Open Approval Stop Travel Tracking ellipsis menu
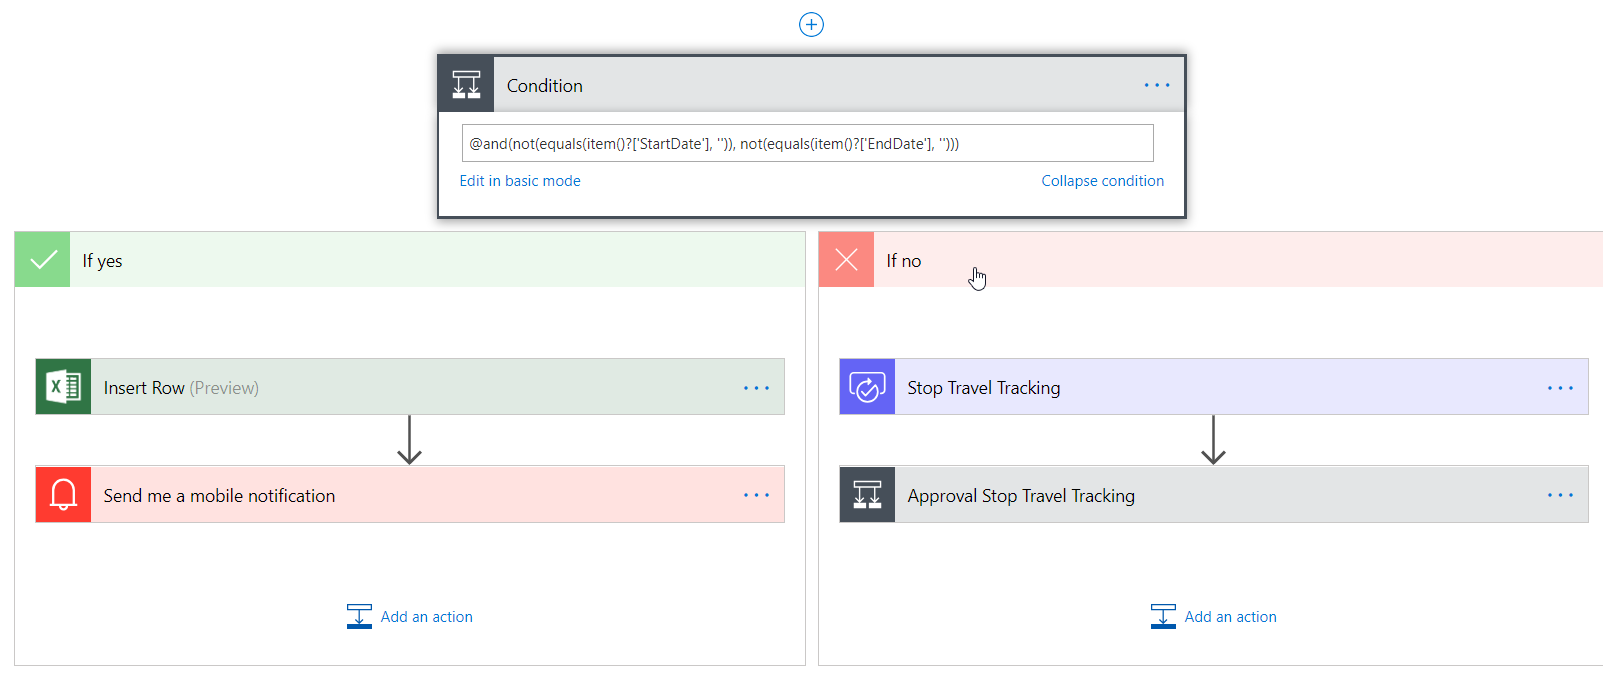 coord(1560,495)
